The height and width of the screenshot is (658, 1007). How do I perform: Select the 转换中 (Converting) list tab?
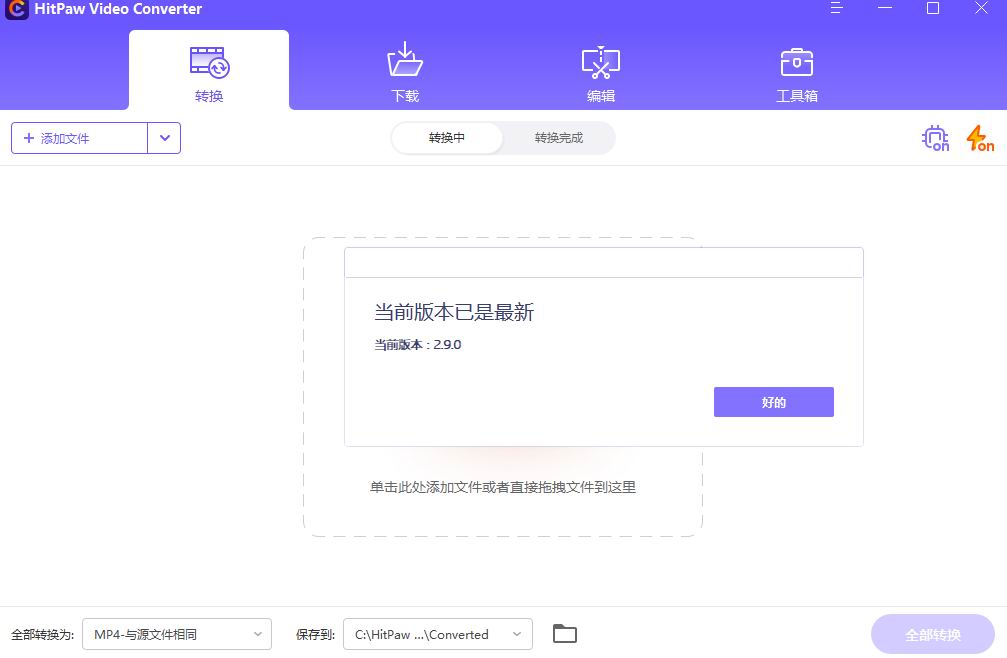point(447,138)
